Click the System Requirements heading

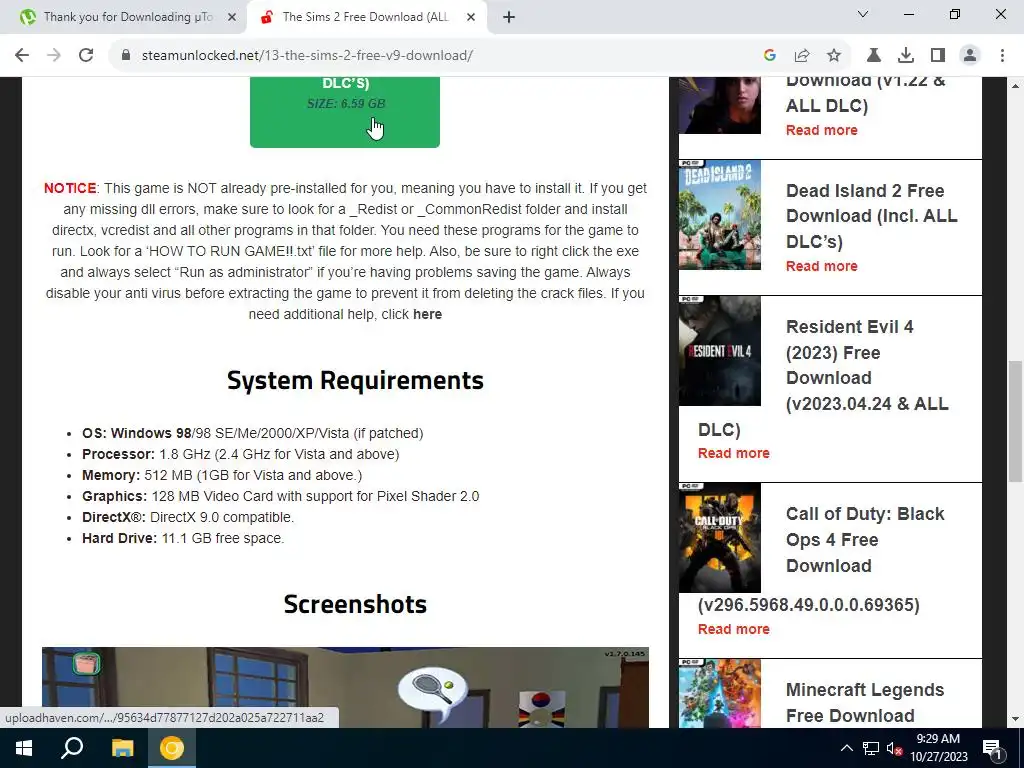point(355,381)
